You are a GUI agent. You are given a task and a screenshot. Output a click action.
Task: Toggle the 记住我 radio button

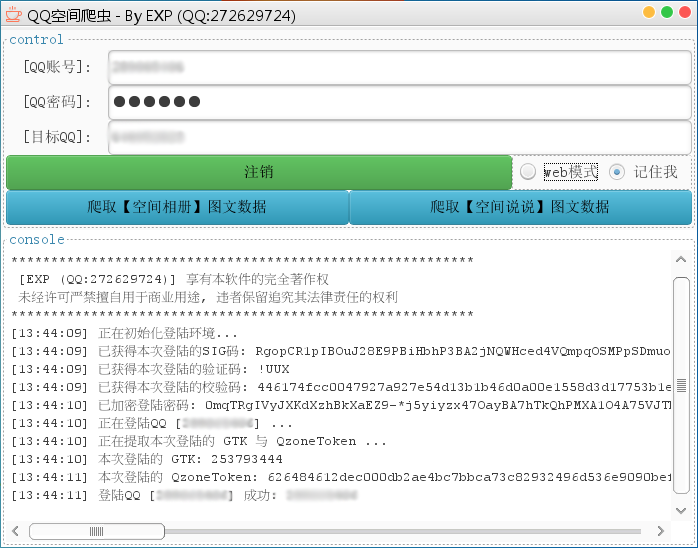point(617,172)
